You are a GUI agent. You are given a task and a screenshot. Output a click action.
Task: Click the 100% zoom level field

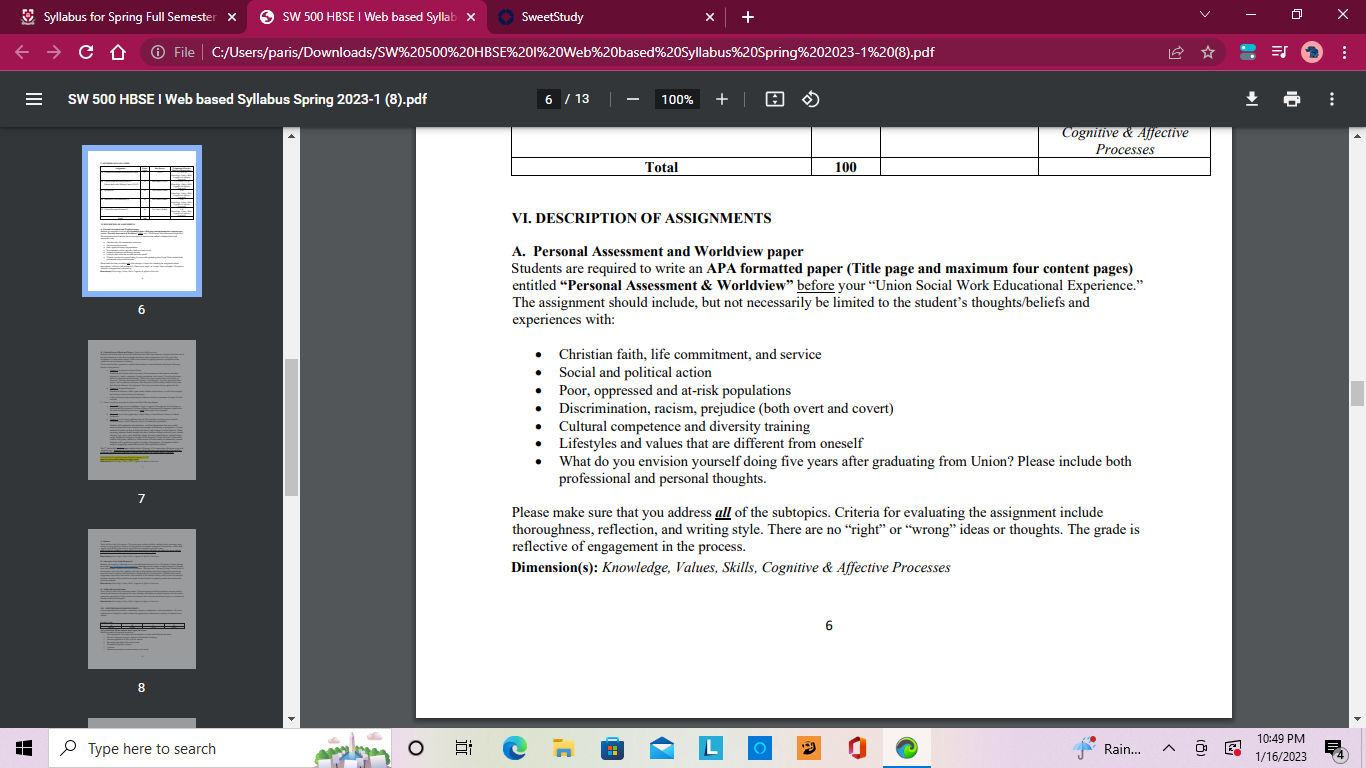pyautogui.click(x=677, y=99)
